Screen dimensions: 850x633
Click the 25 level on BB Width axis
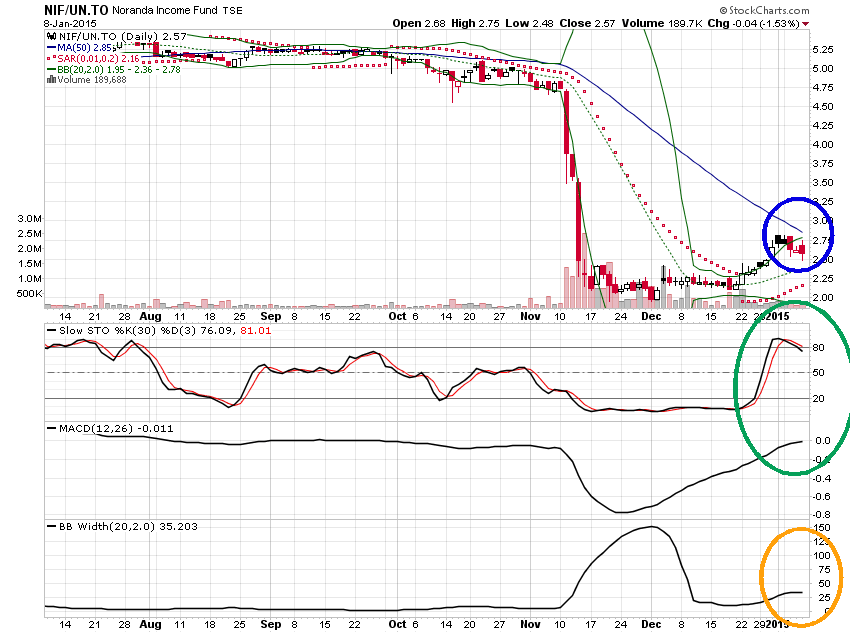(824, 597)
